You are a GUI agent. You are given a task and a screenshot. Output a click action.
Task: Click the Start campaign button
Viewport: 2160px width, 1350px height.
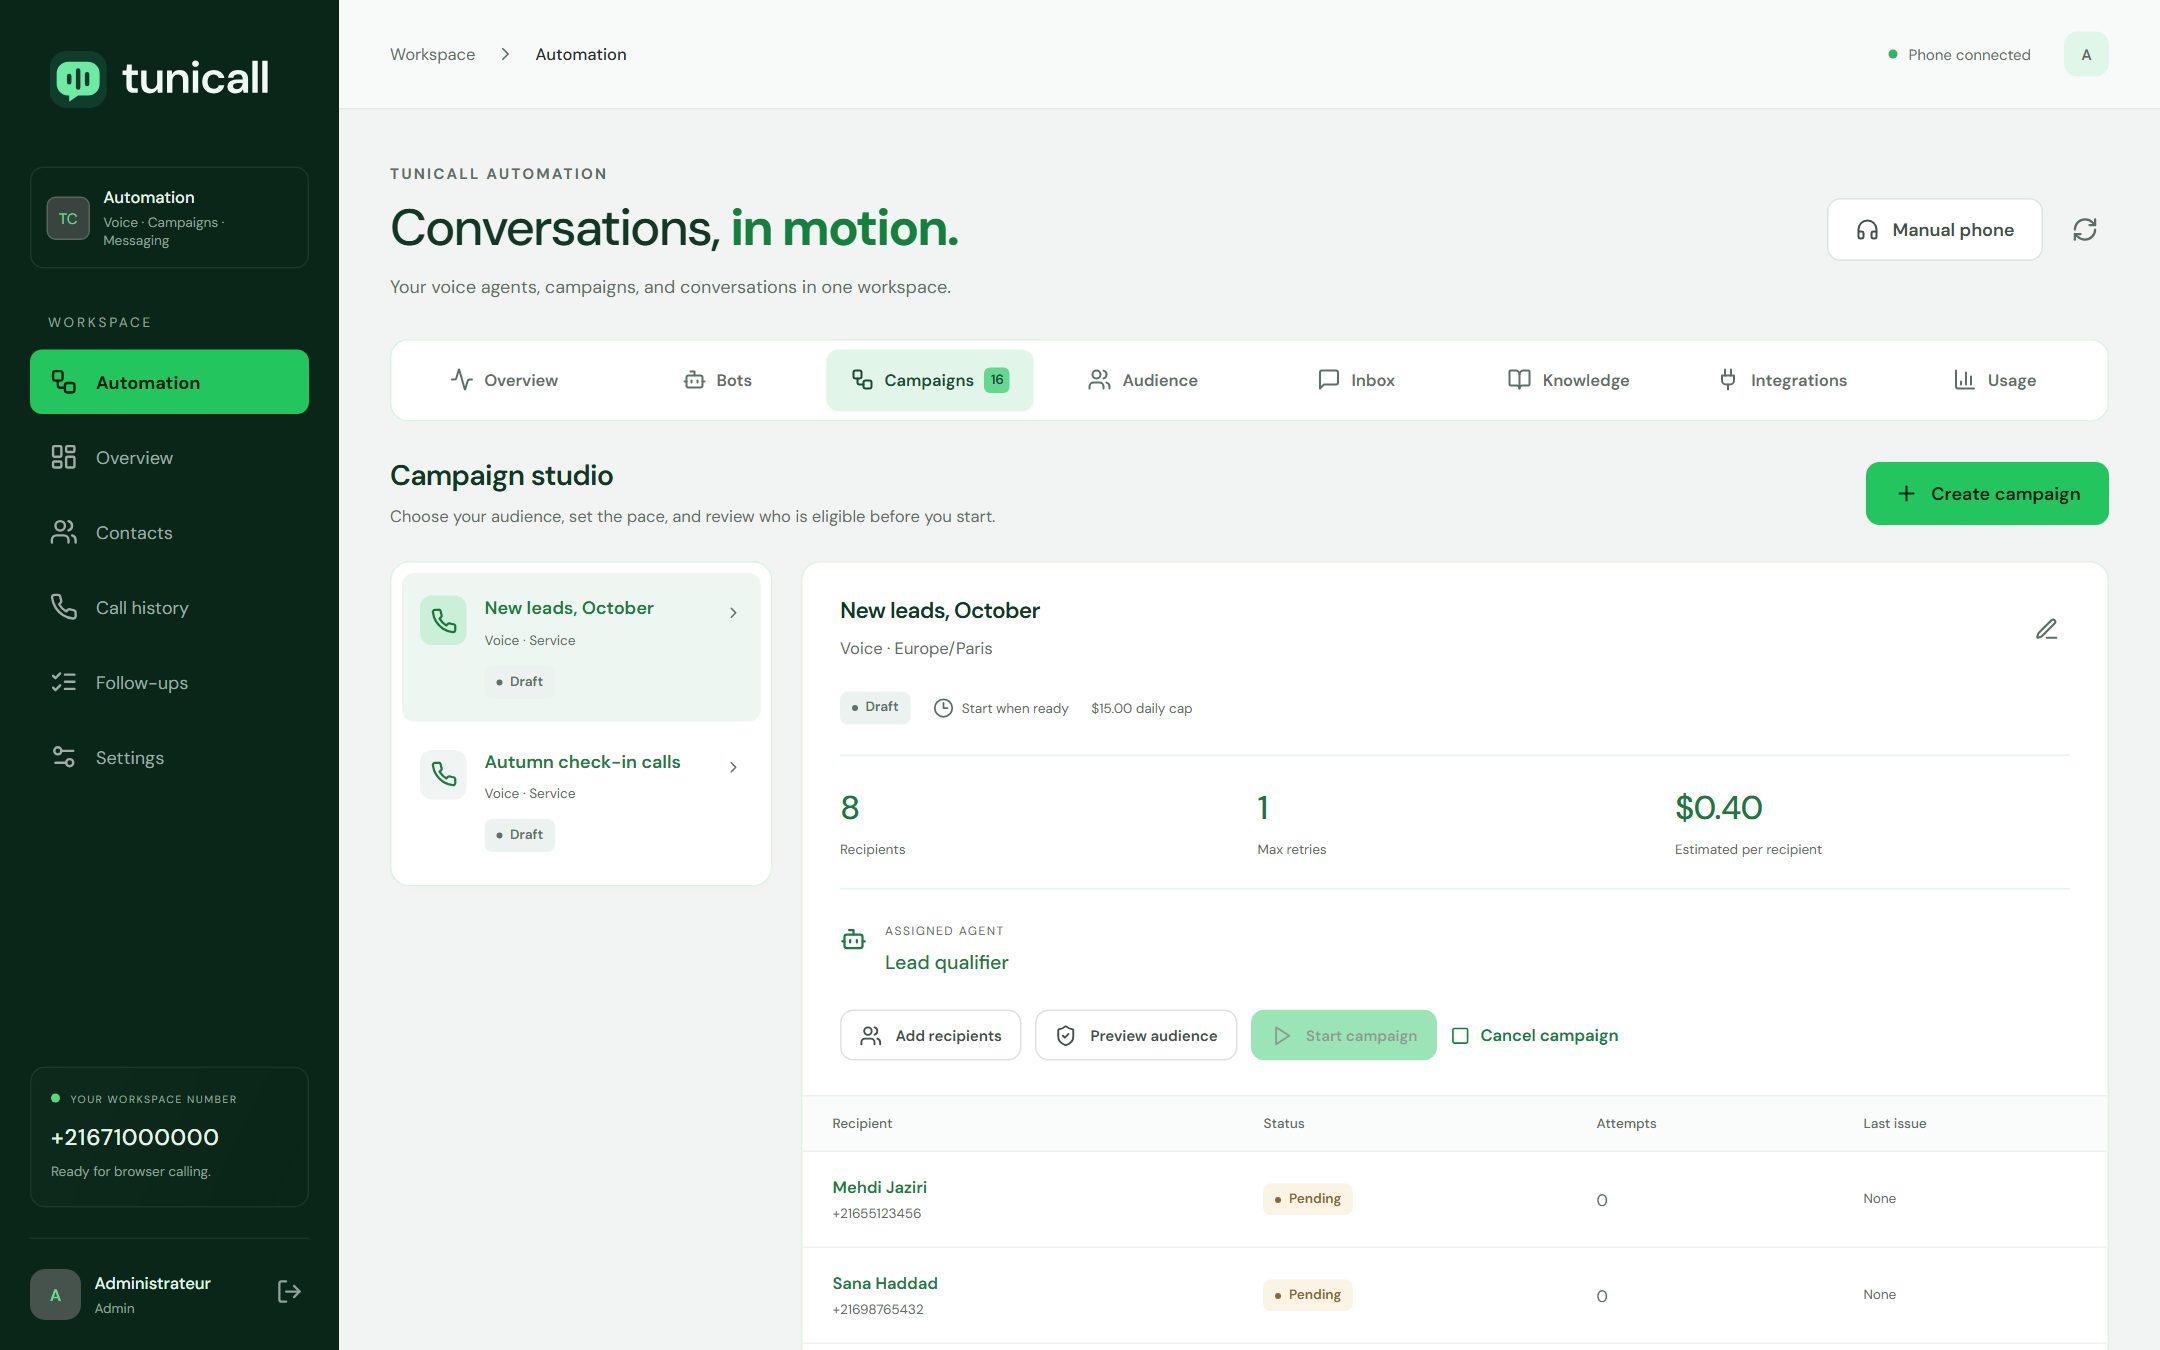(x=1344, y=1035)
